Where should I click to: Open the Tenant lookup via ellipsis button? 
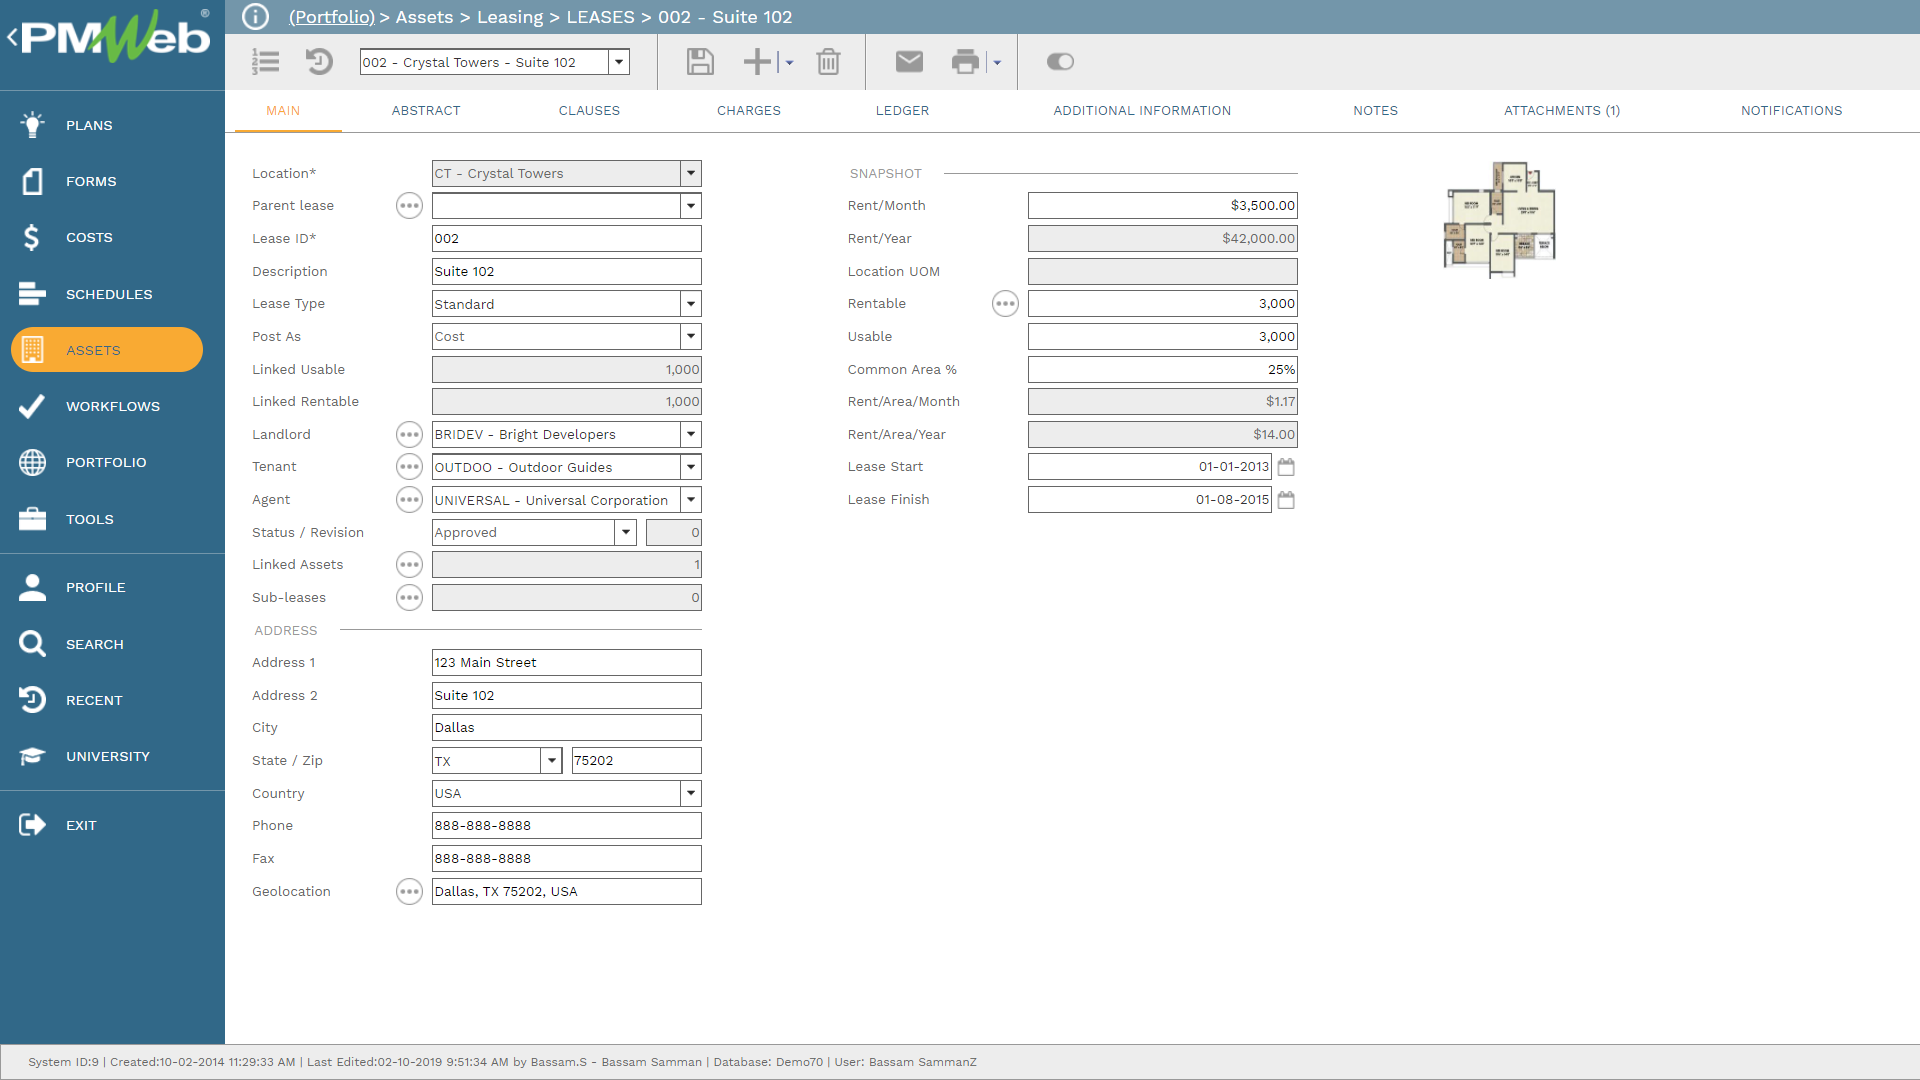(409, 466)
